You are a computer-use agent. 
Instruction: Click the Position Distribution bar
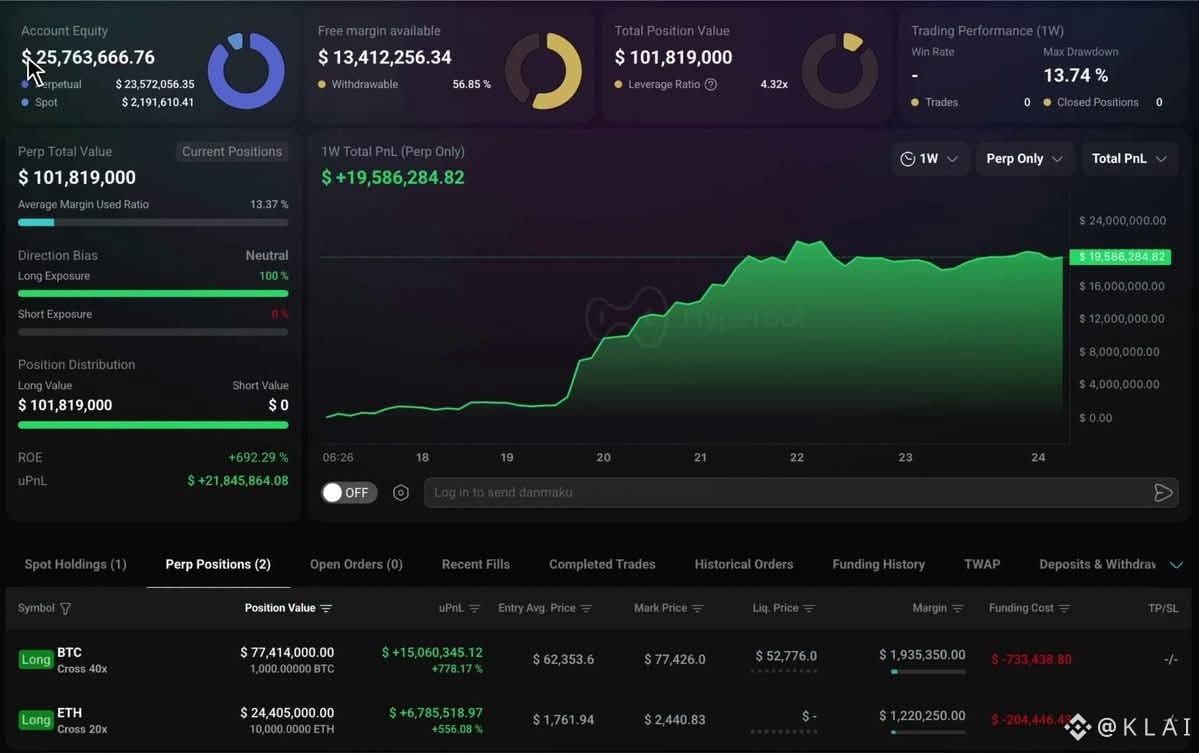point(153,425)
